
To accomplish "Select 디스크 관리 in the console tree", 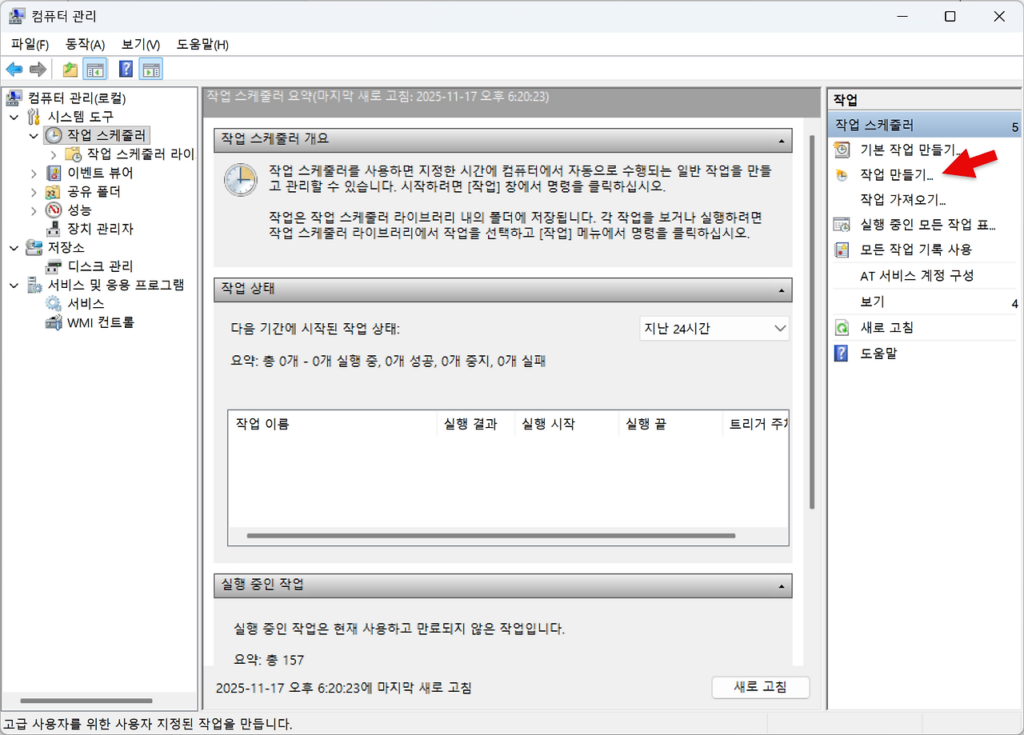I will 100,266.
